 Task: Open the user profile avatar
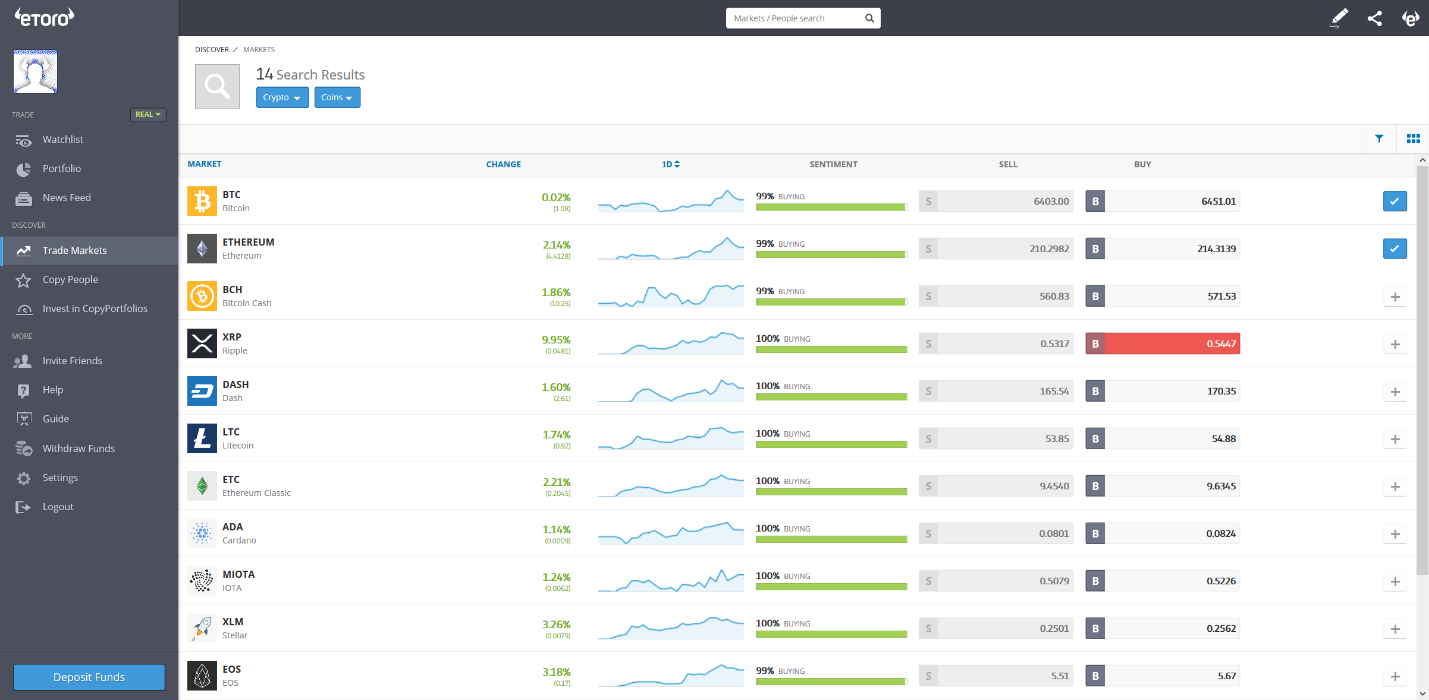click(35, 72)
